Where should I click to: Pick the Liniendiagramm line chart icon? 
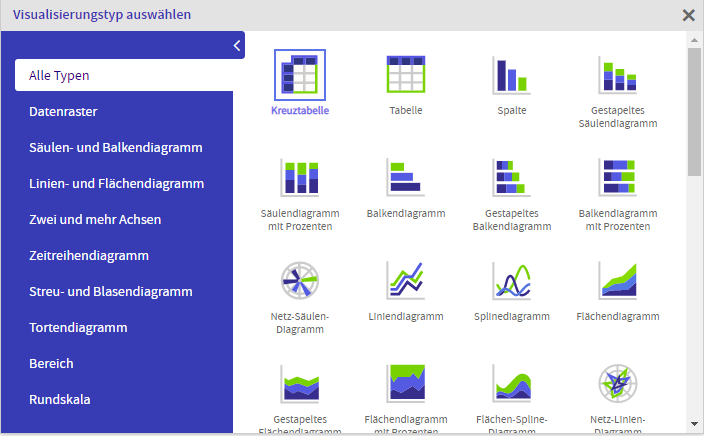point(406,280)
